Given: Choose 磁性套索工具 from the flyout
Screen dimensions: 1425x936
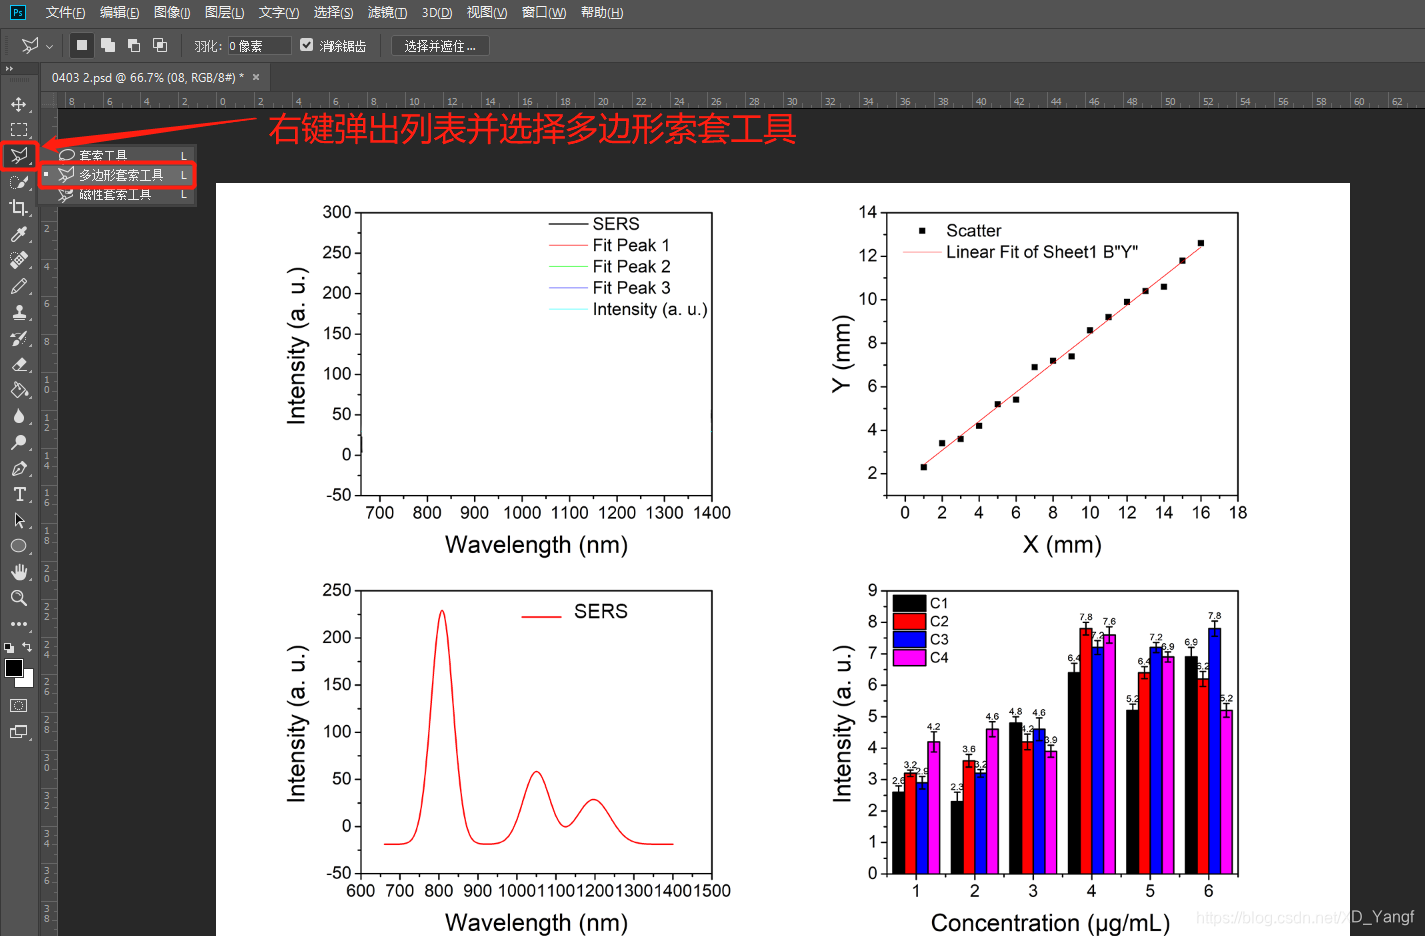Looking at the screenshot, I should [117, 195].
